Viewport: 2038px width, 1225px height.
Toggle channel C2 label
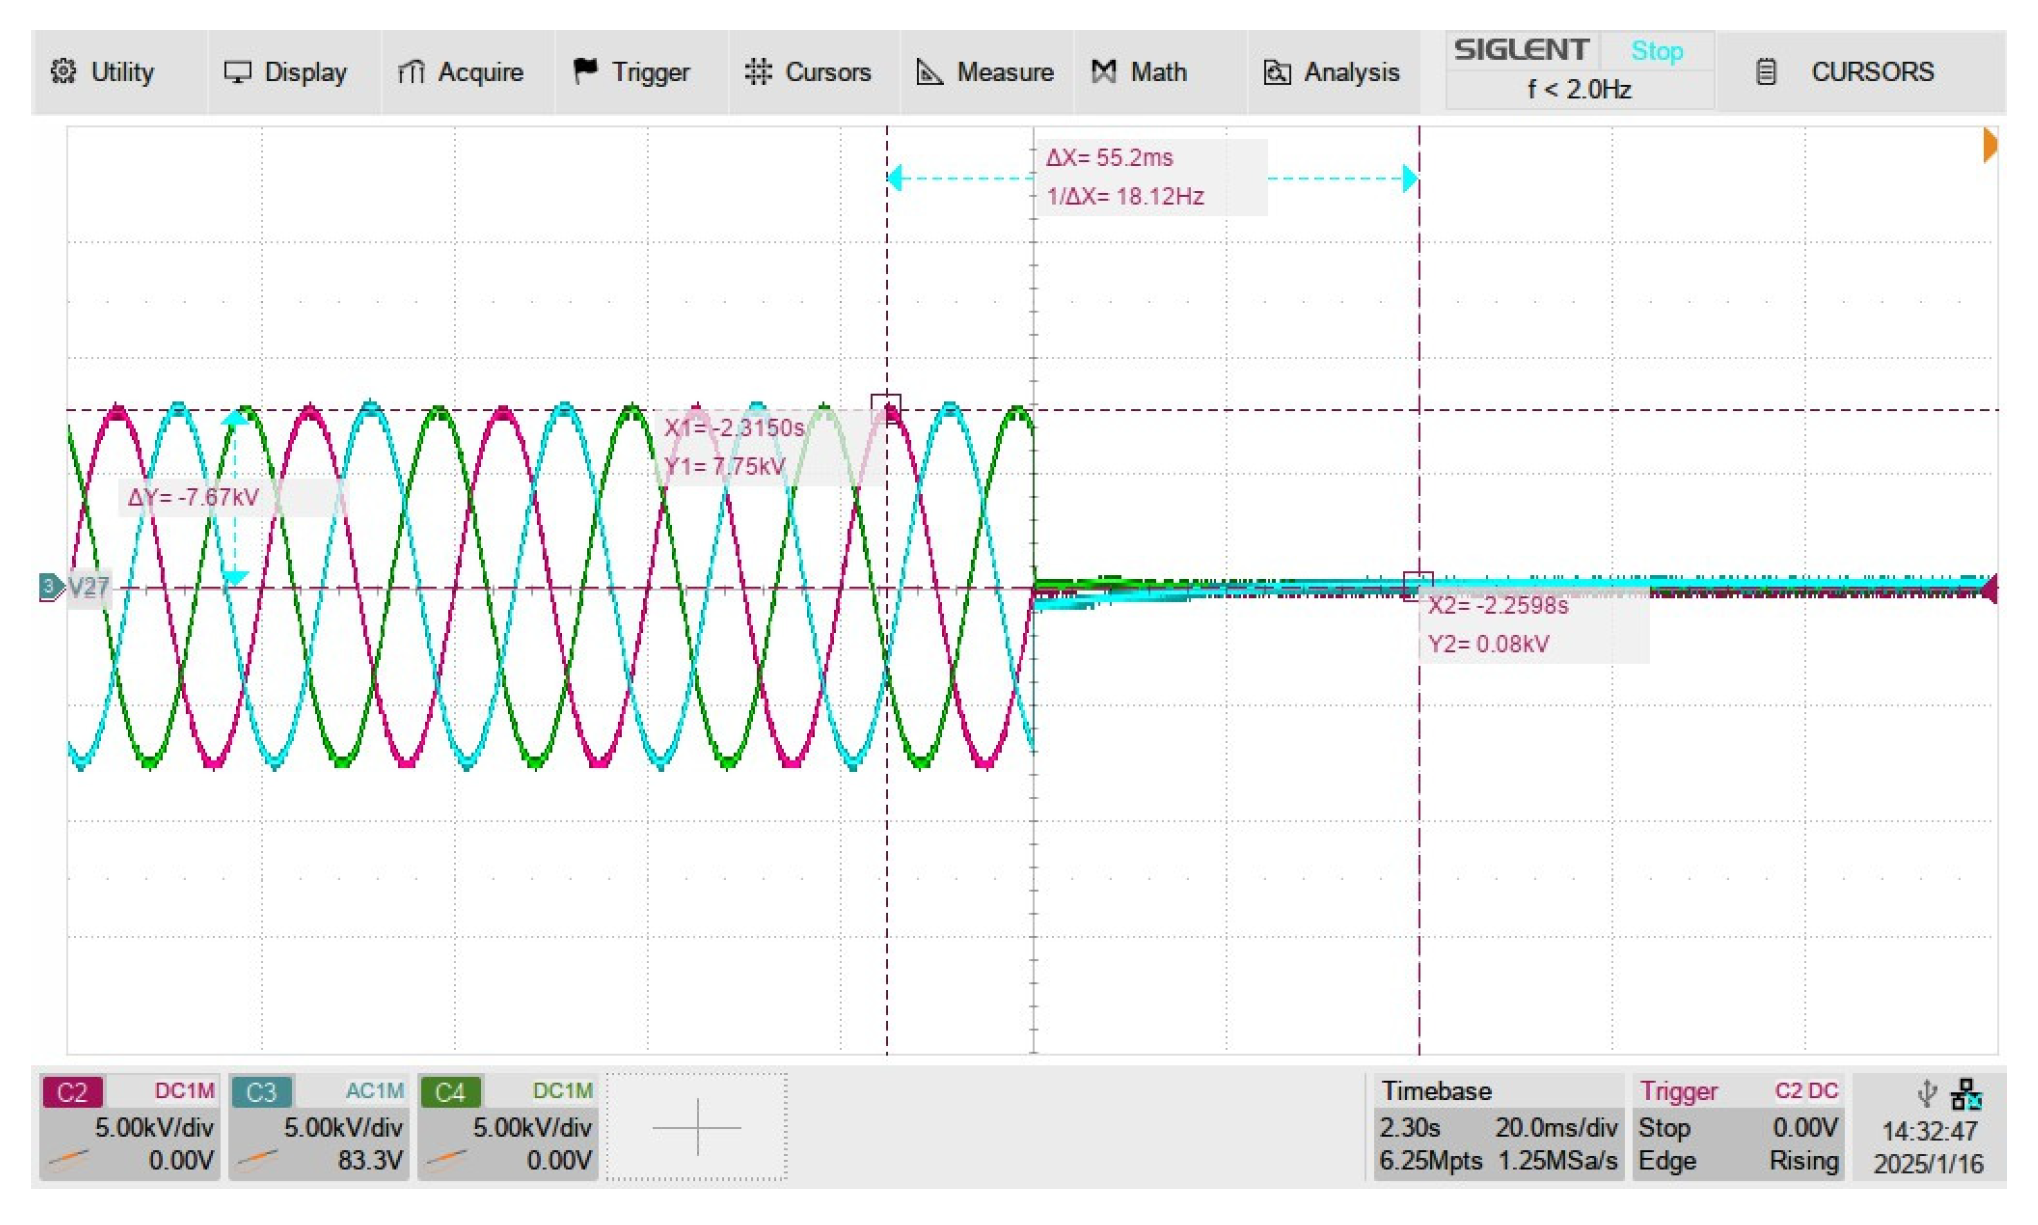[72, 1092]
